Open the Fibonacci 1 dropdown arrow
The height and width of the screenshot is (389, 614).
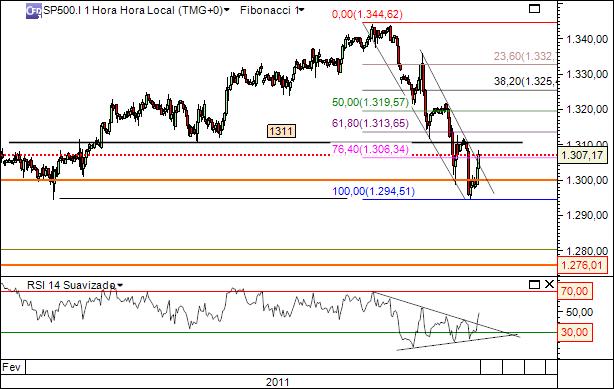click(x=301, y=9)
